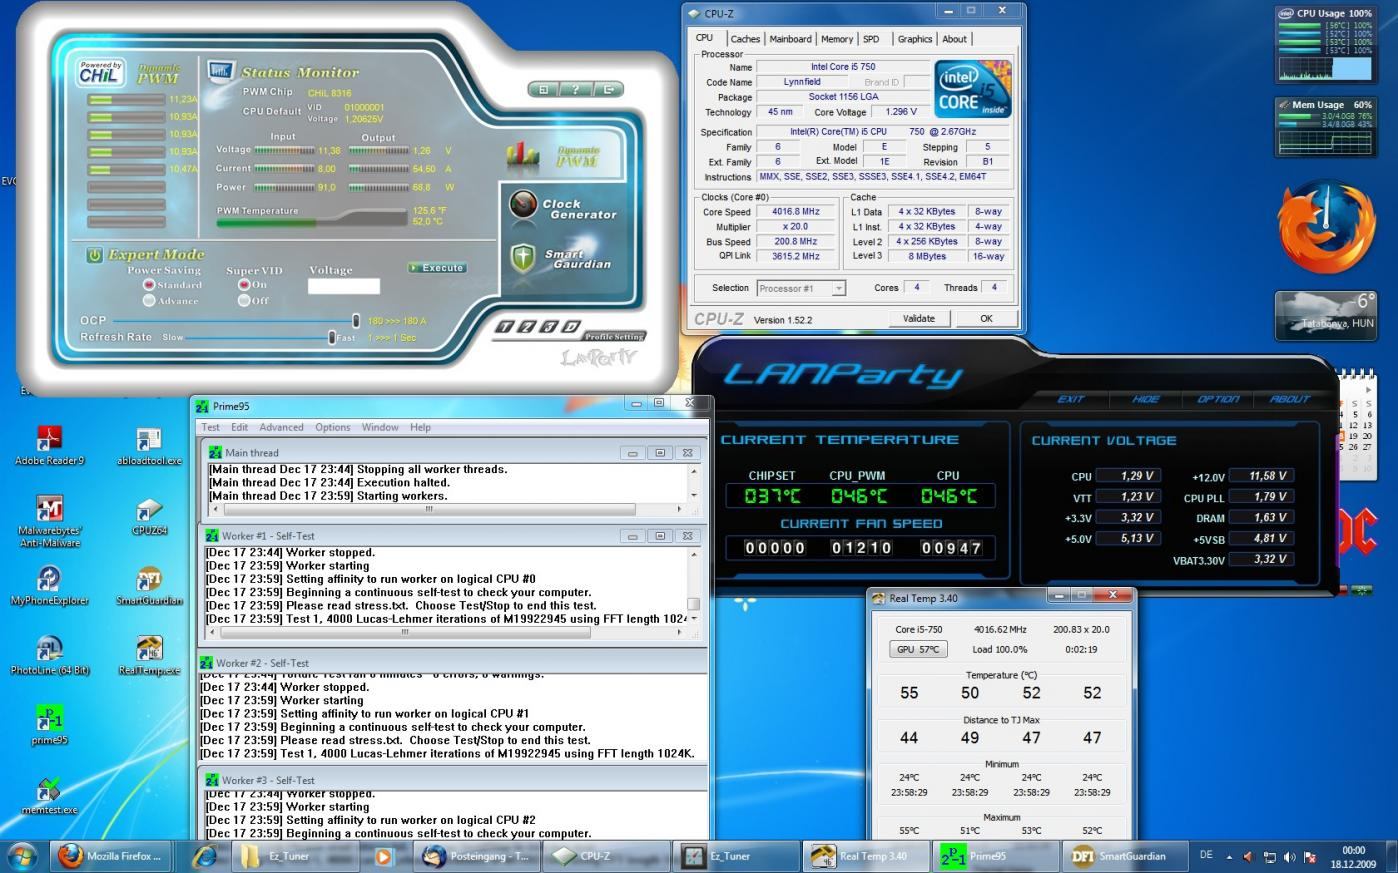Show hidden system tray icons arrow
1398x873 pixels.
[x=1229, y=857]
